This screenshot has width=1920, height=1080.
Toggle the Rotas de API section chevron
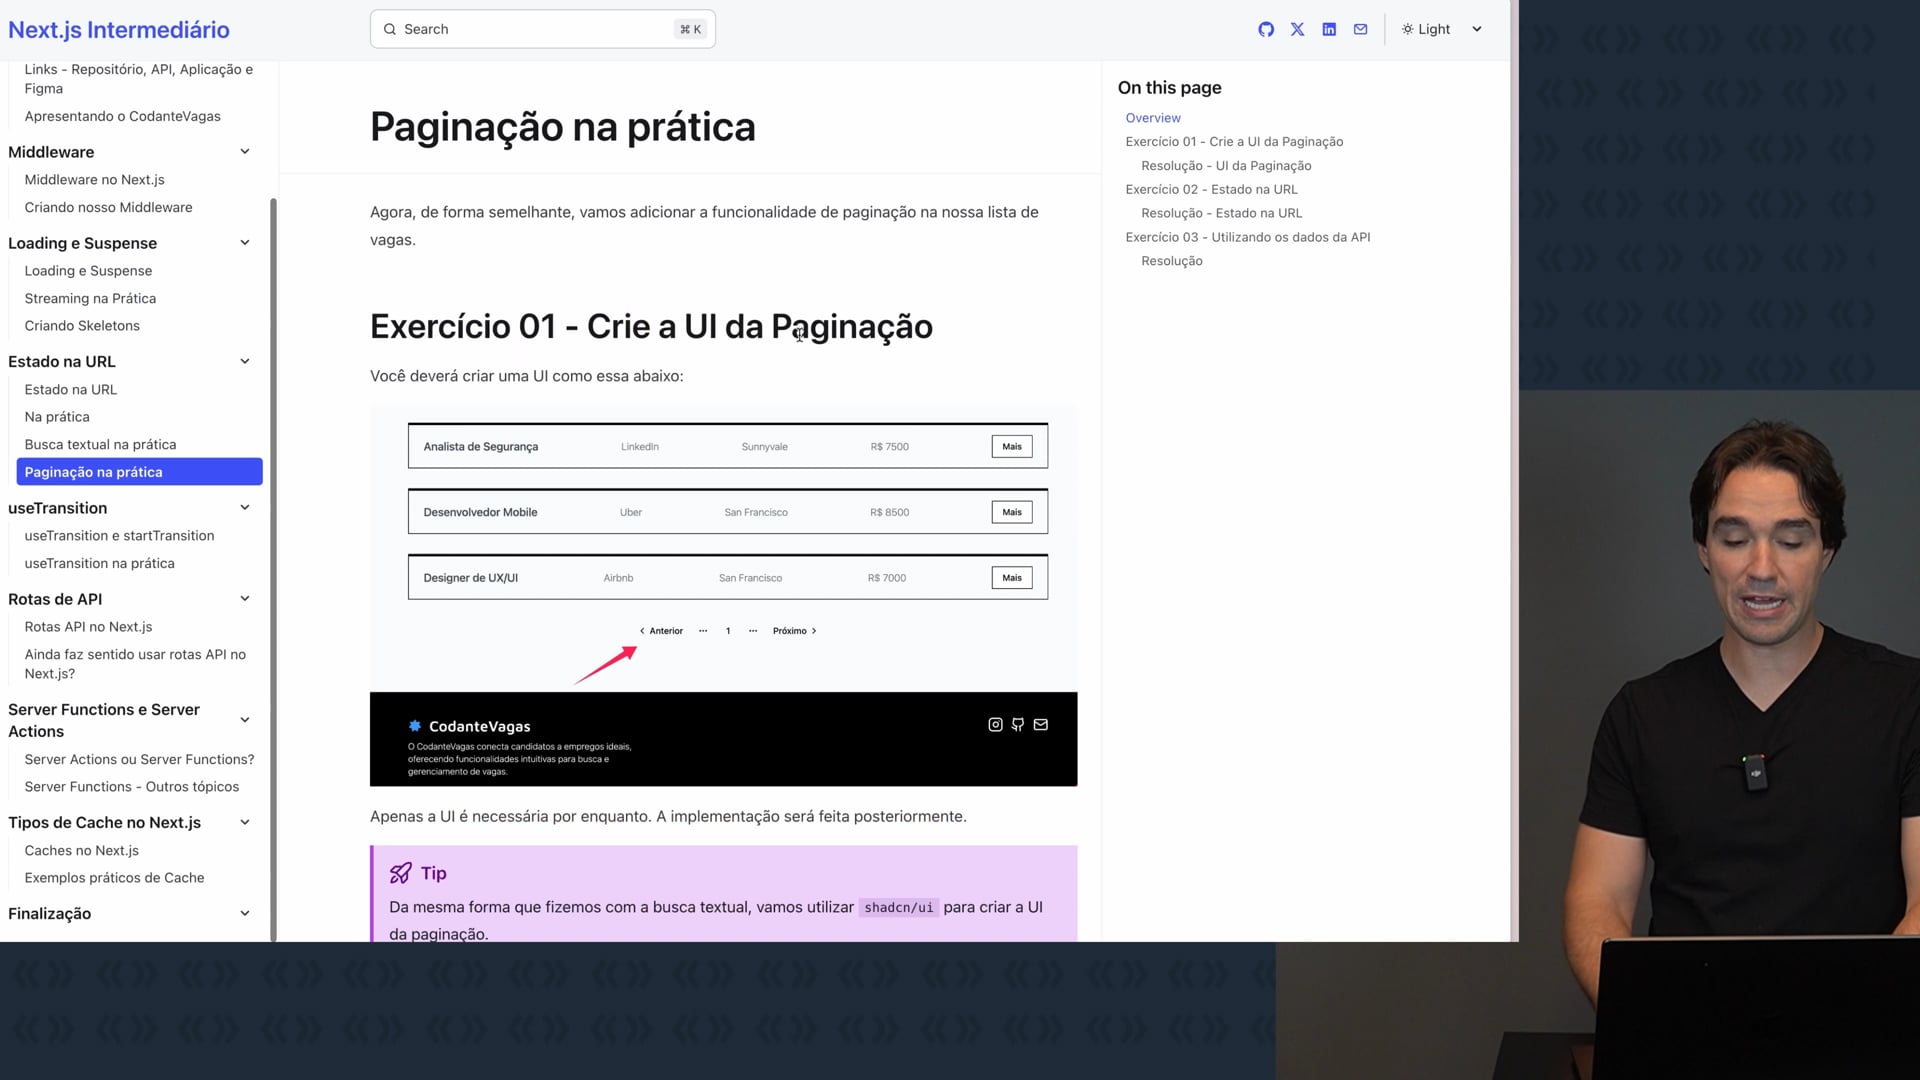(245, 599)
